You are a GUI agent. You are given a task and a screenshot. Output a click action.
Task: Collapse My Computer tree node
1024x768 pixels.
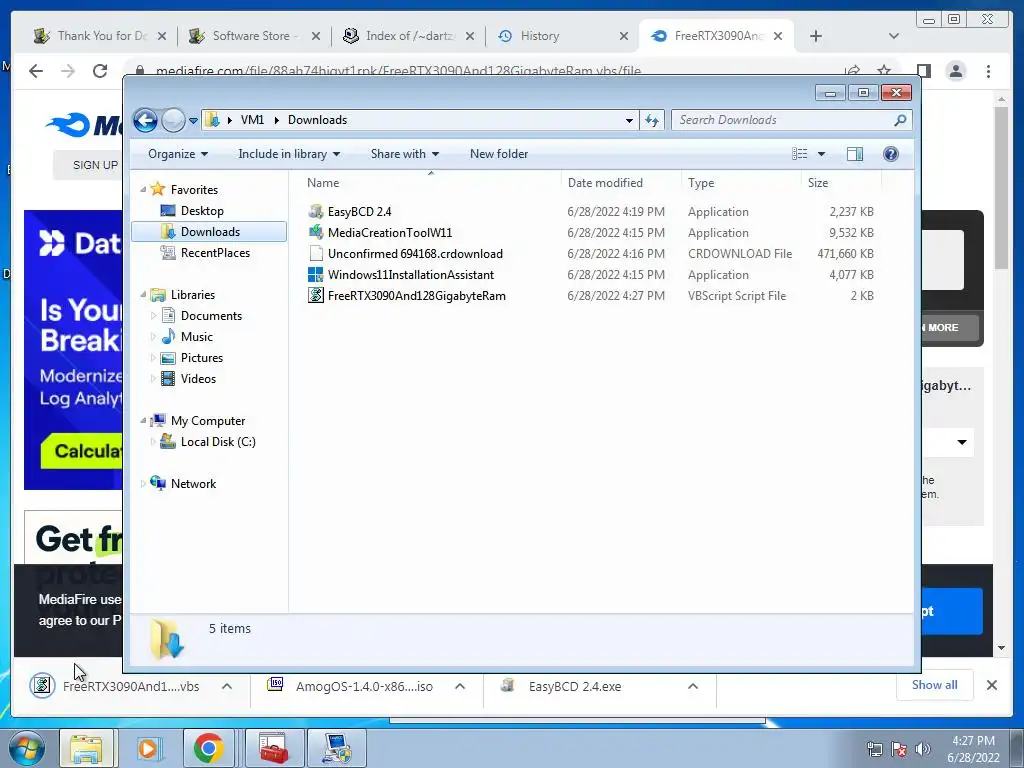tap(143, 421)
